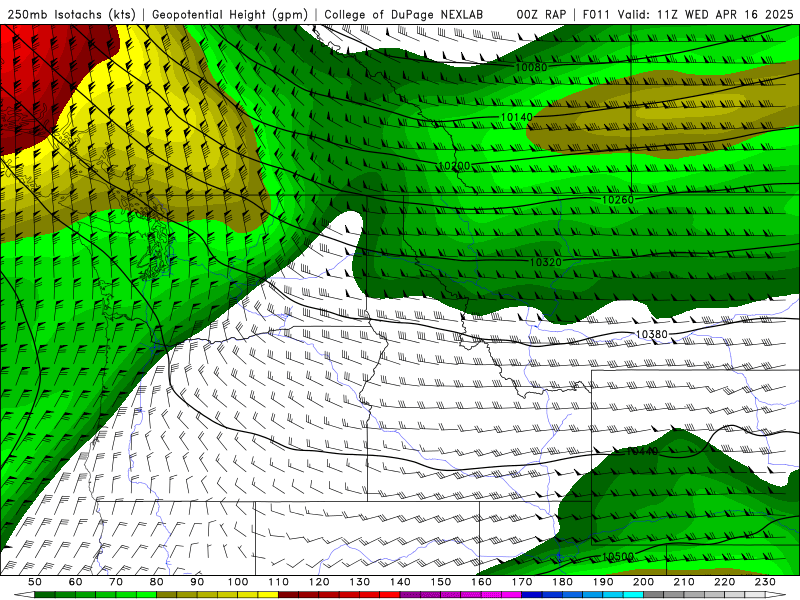
Task: Click the 'Geopotential Height (gpm)' title text
Action: tap(230, 15)
